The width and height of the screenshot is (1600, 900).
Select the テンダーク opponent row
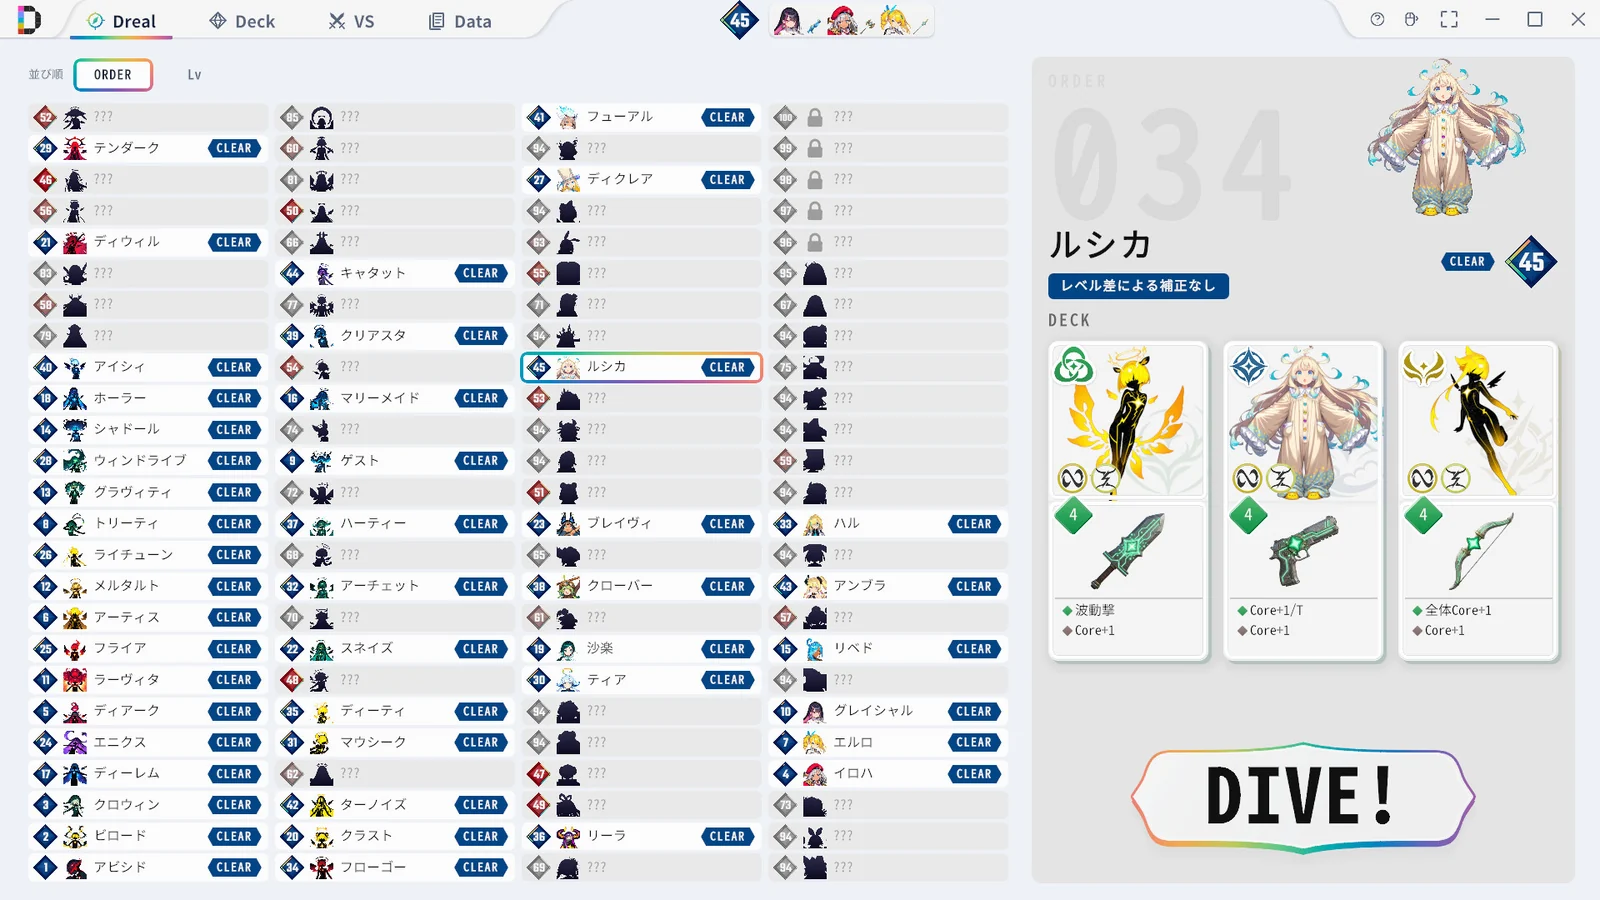(x=148, y=148)
